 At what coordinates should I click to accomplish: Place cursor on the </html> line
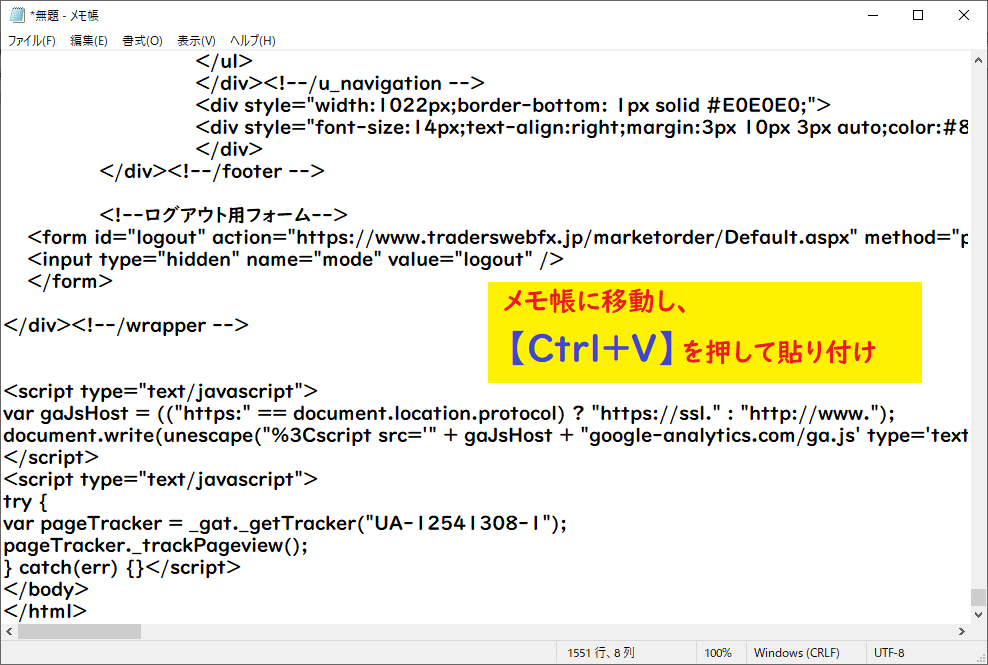(45, 611)
